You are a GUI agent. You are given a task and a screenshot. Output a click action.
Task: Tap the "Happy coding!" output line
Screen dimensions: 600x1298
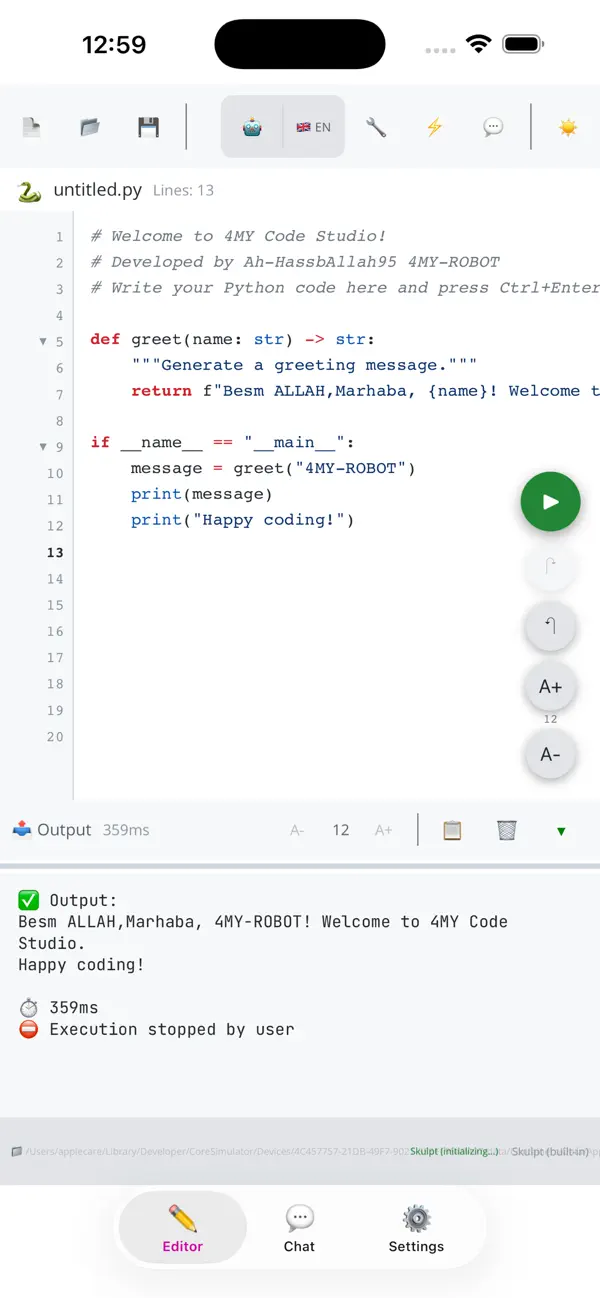point(81,965)
